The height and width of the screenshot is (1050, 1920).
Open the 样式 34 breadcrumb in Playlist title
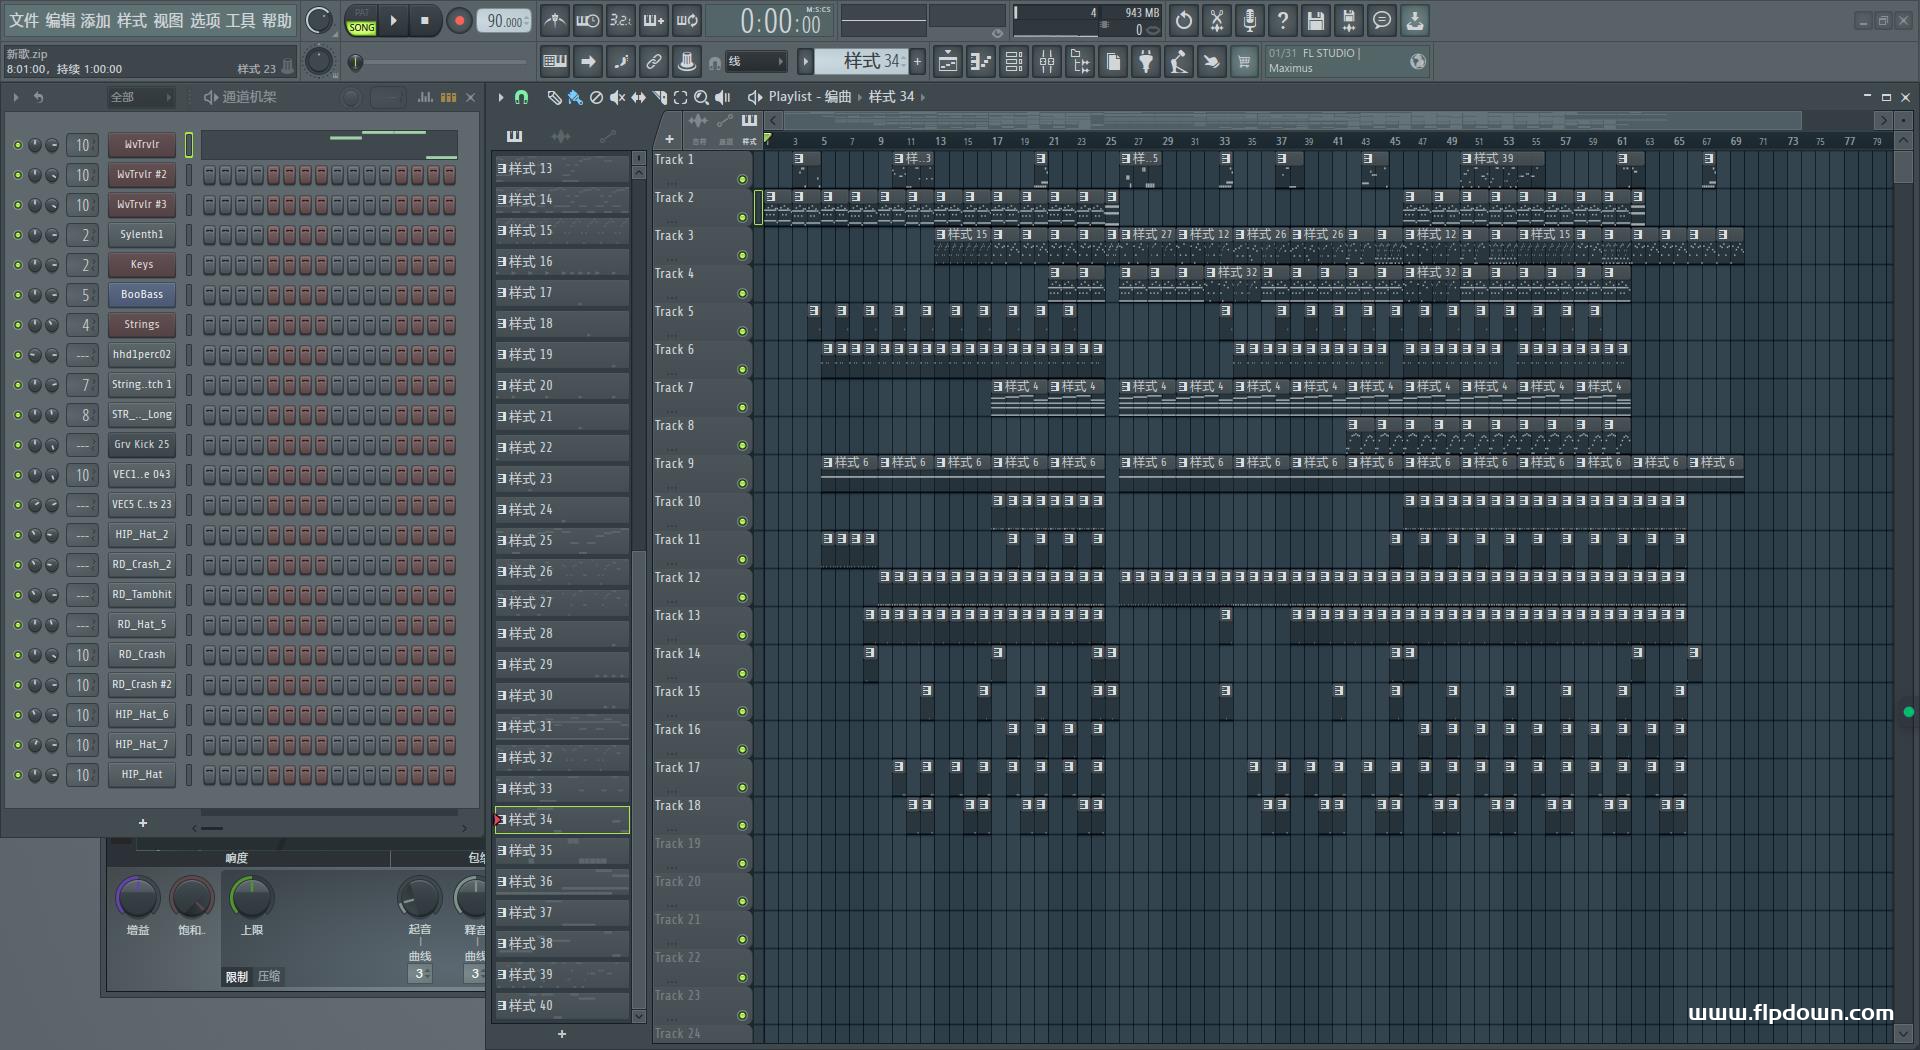[x=891, y=97]
